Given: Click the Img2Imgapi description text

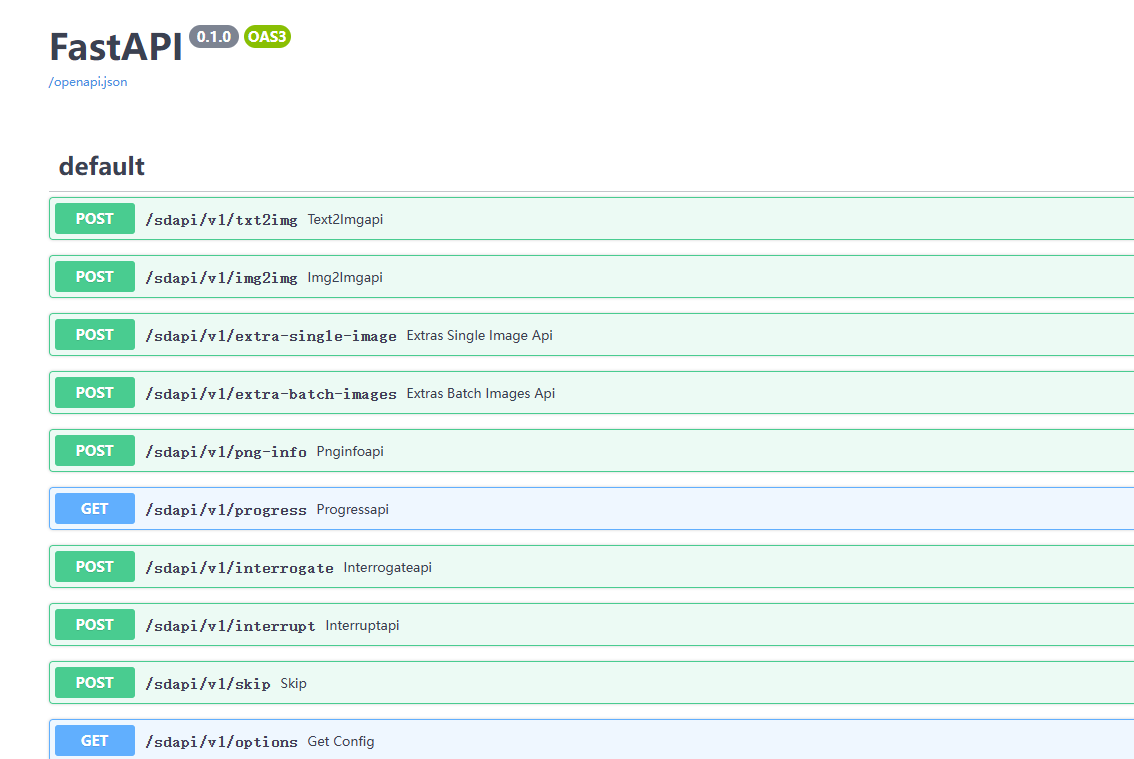Looking at the screenshot, I should 345,277.
